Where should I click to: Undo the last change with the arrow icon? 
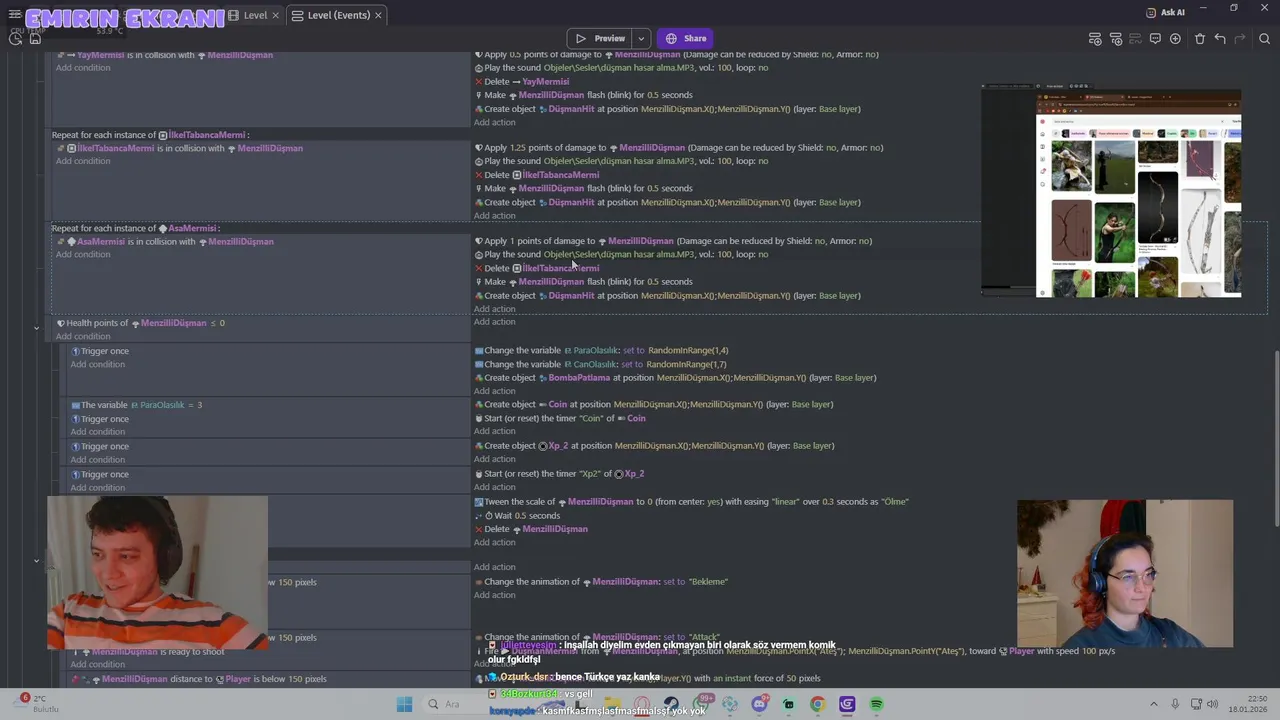tap(1220, 39)
